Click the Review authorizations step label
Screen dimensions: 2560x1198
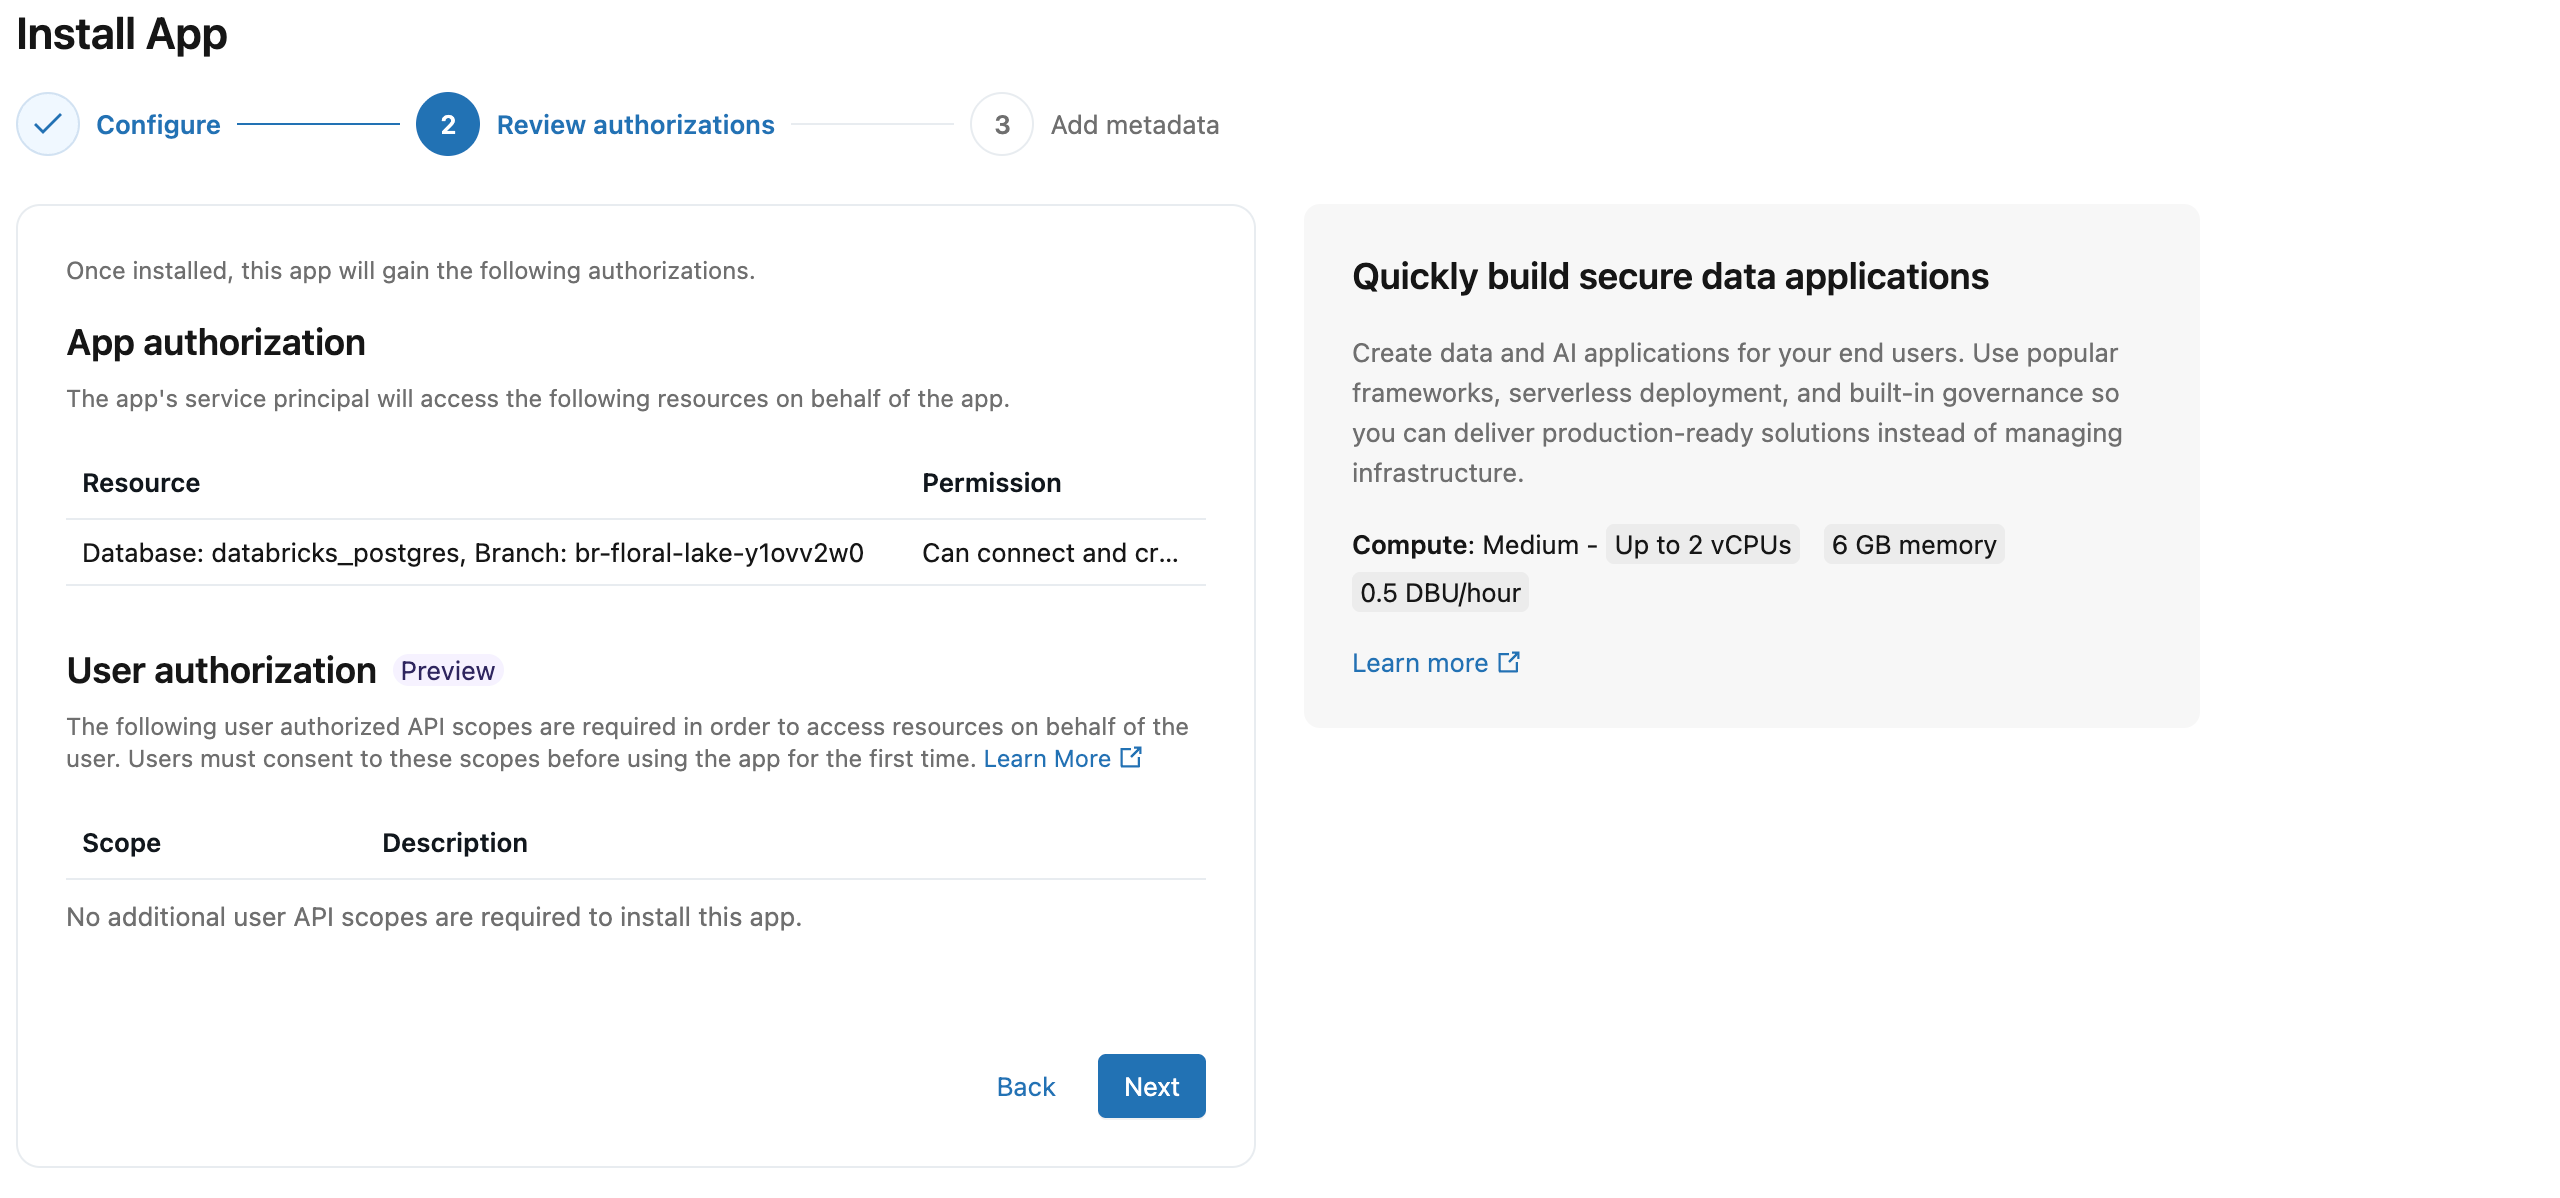(x=636, y=124)
